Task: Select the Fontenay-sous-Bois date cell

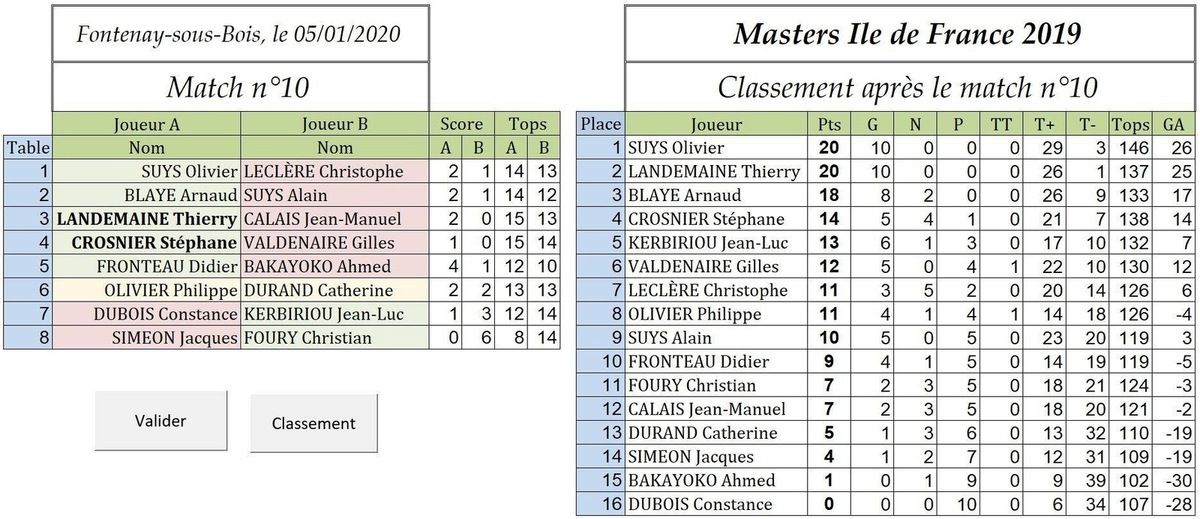Action: tap(240, 34)
